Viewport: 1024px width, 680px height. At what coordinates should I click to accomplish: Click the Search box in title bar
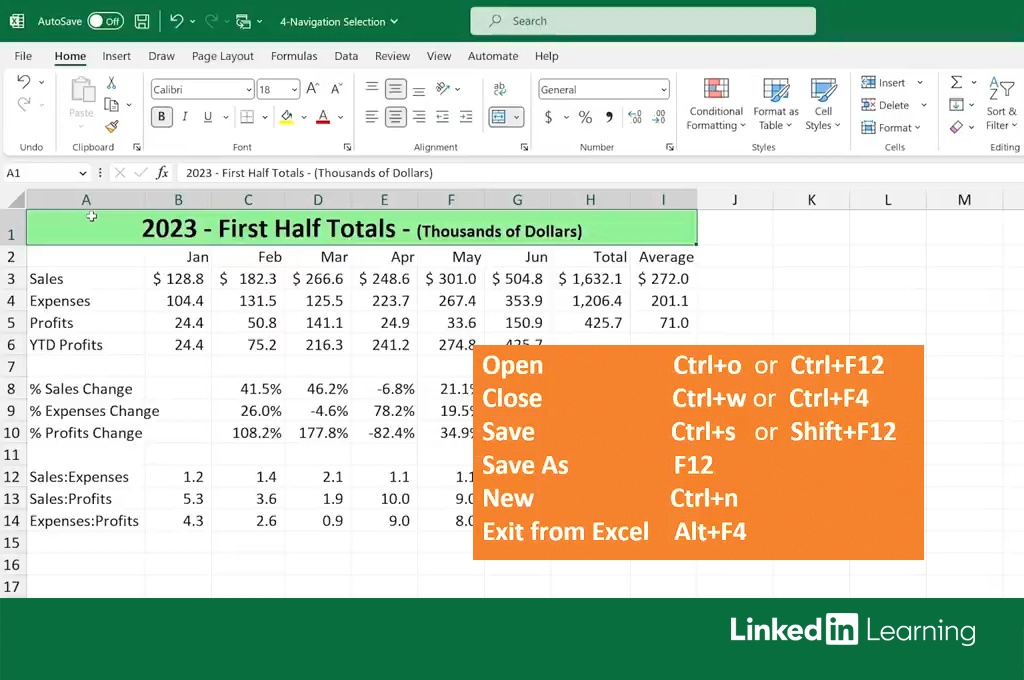642,21
